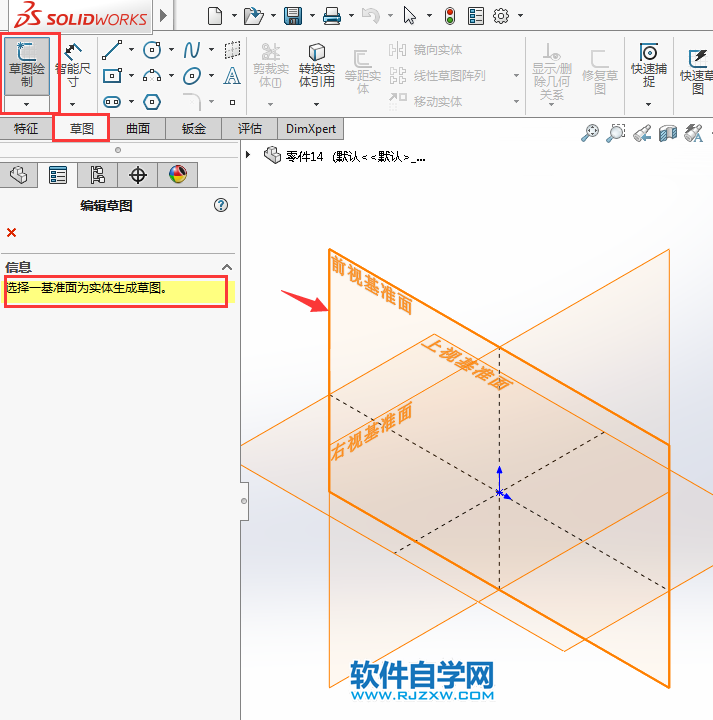
Task: Open the DimXpertManager tab
Action: pyautogui.click(x=138, y=175)
